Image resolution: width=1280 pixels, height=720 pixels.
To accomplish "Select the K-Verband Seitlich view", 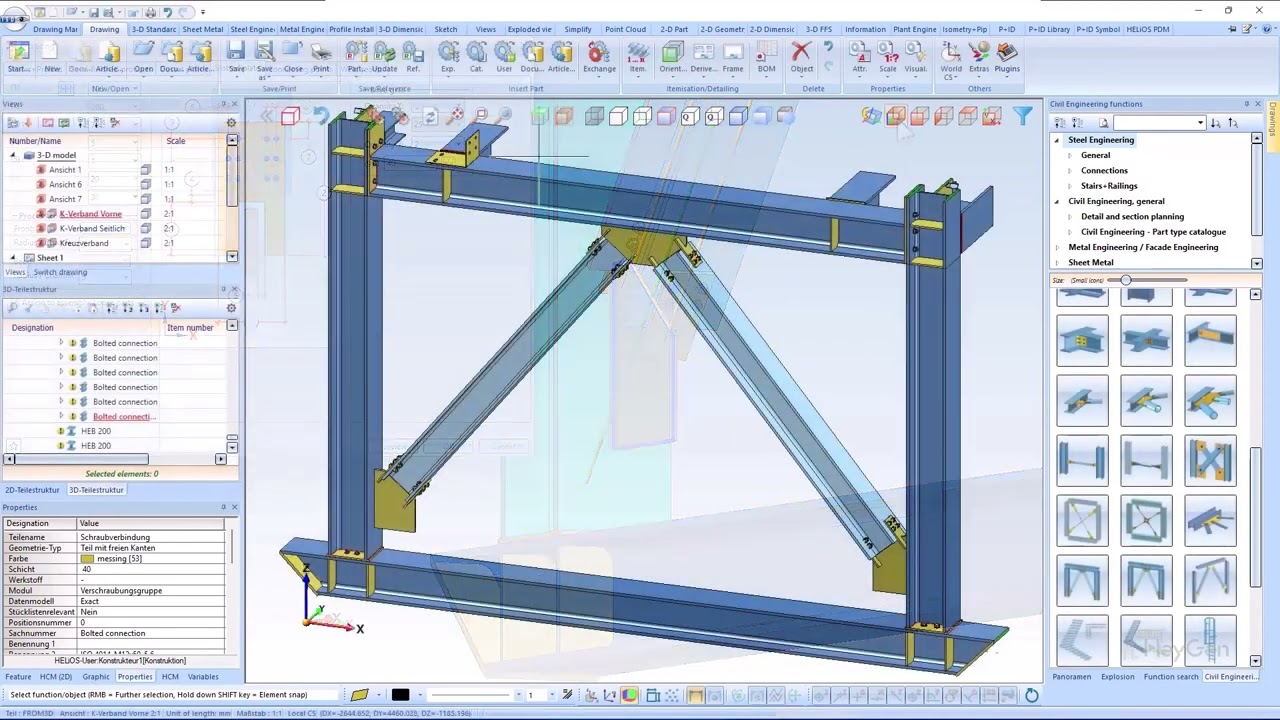I will click(92, 229).
